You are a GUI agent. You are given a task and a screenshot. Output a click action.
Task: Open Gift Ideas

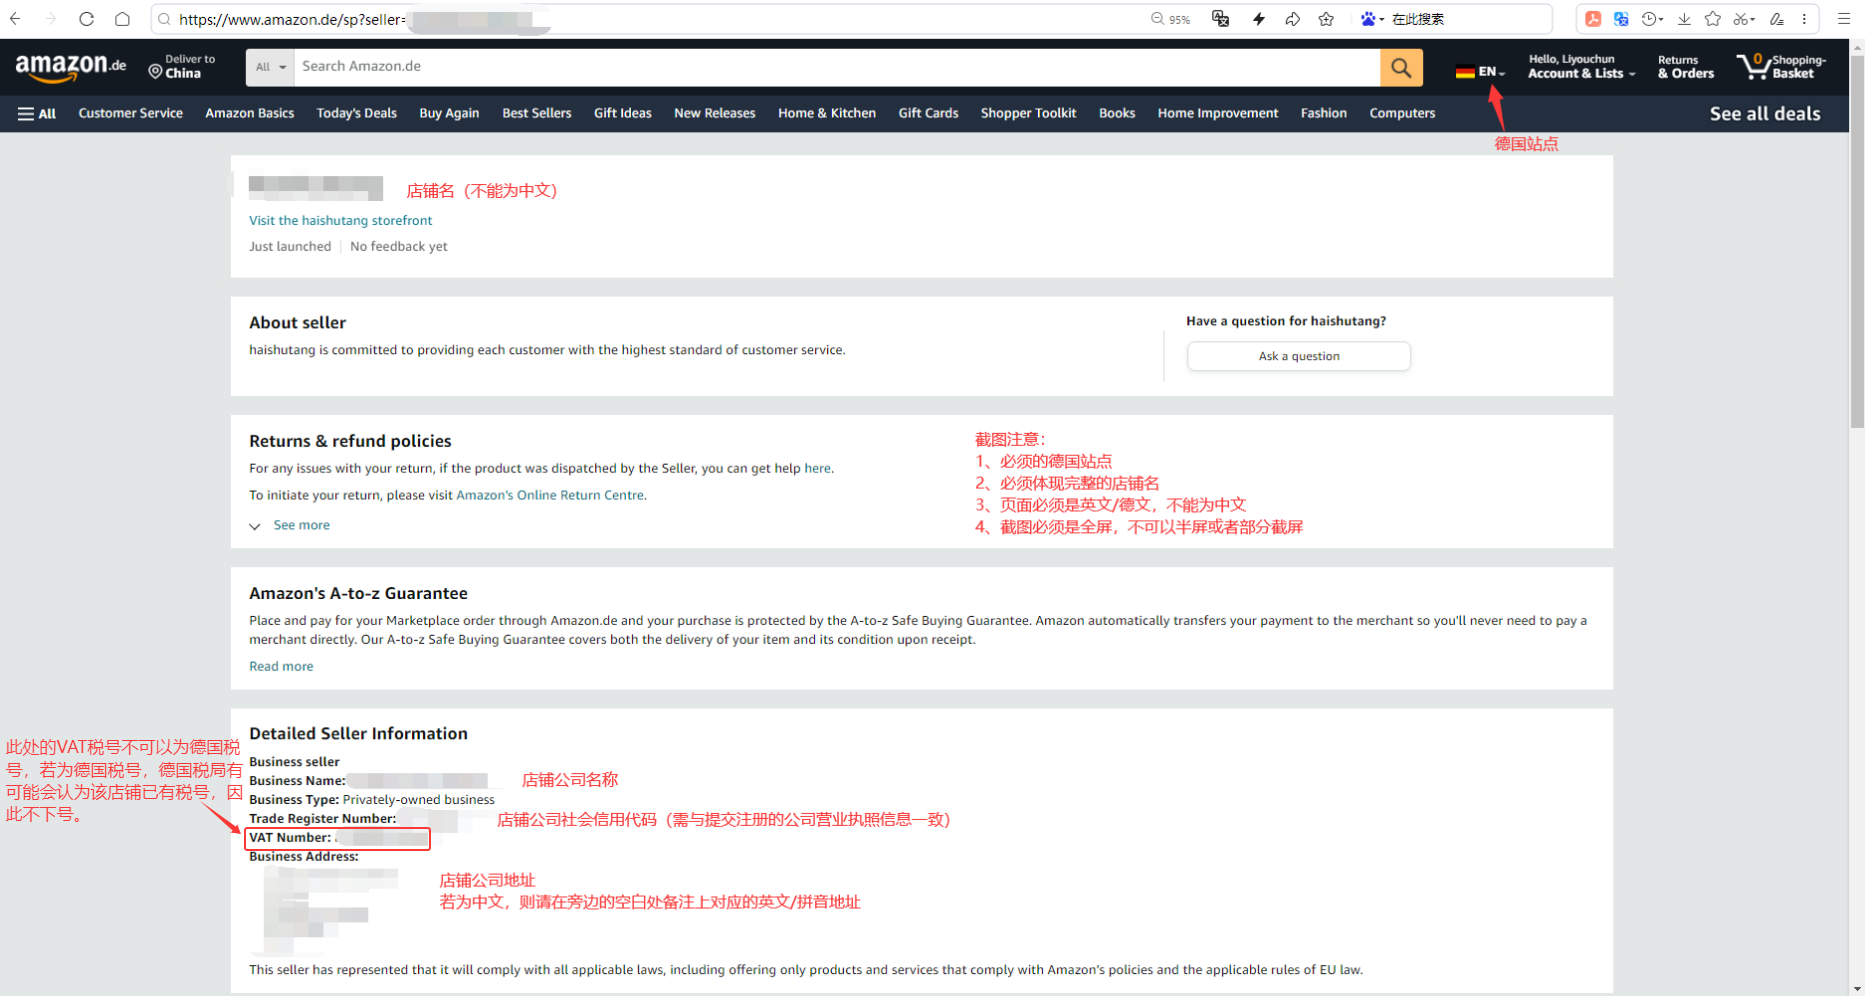(622, 113)
